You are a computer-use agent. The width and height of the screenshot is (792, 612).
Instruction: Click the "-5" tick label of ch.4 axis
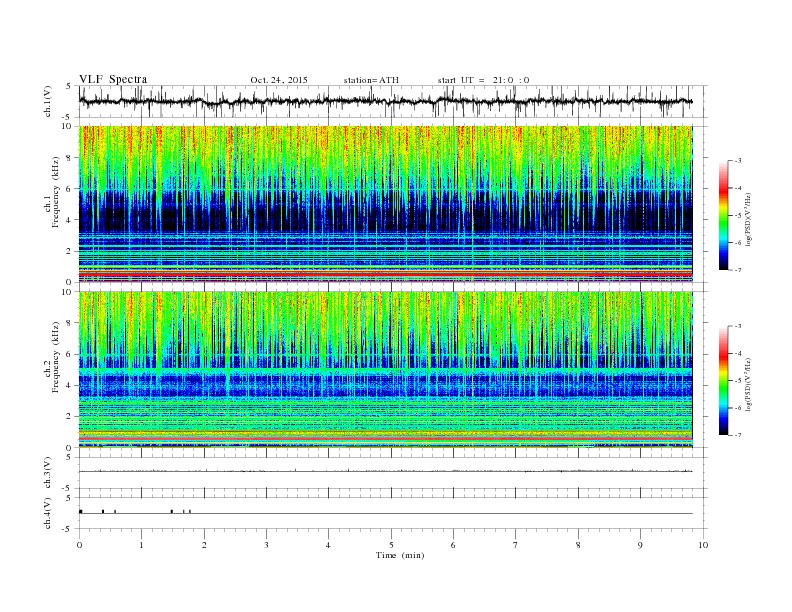(x=68, y=529)
